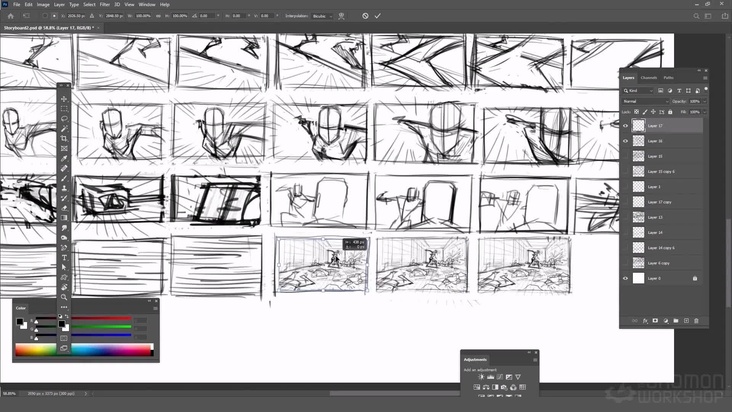This screenshot has width=732, height=412.
Task: Select the Frame tool
Action: [x=64, y=148]
